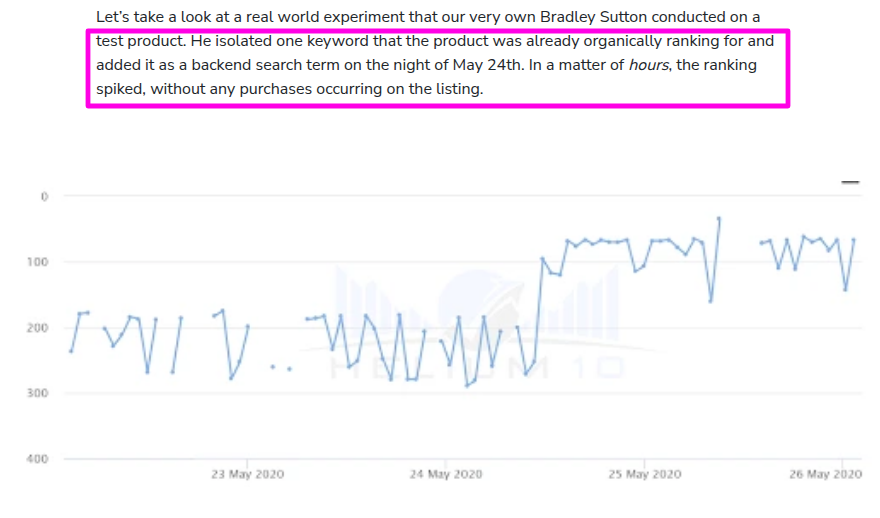The width and height of the screenshot is (880, 518).
Task: Click the Helium 10 watermark logo in chart
Action: coord(477,324)
